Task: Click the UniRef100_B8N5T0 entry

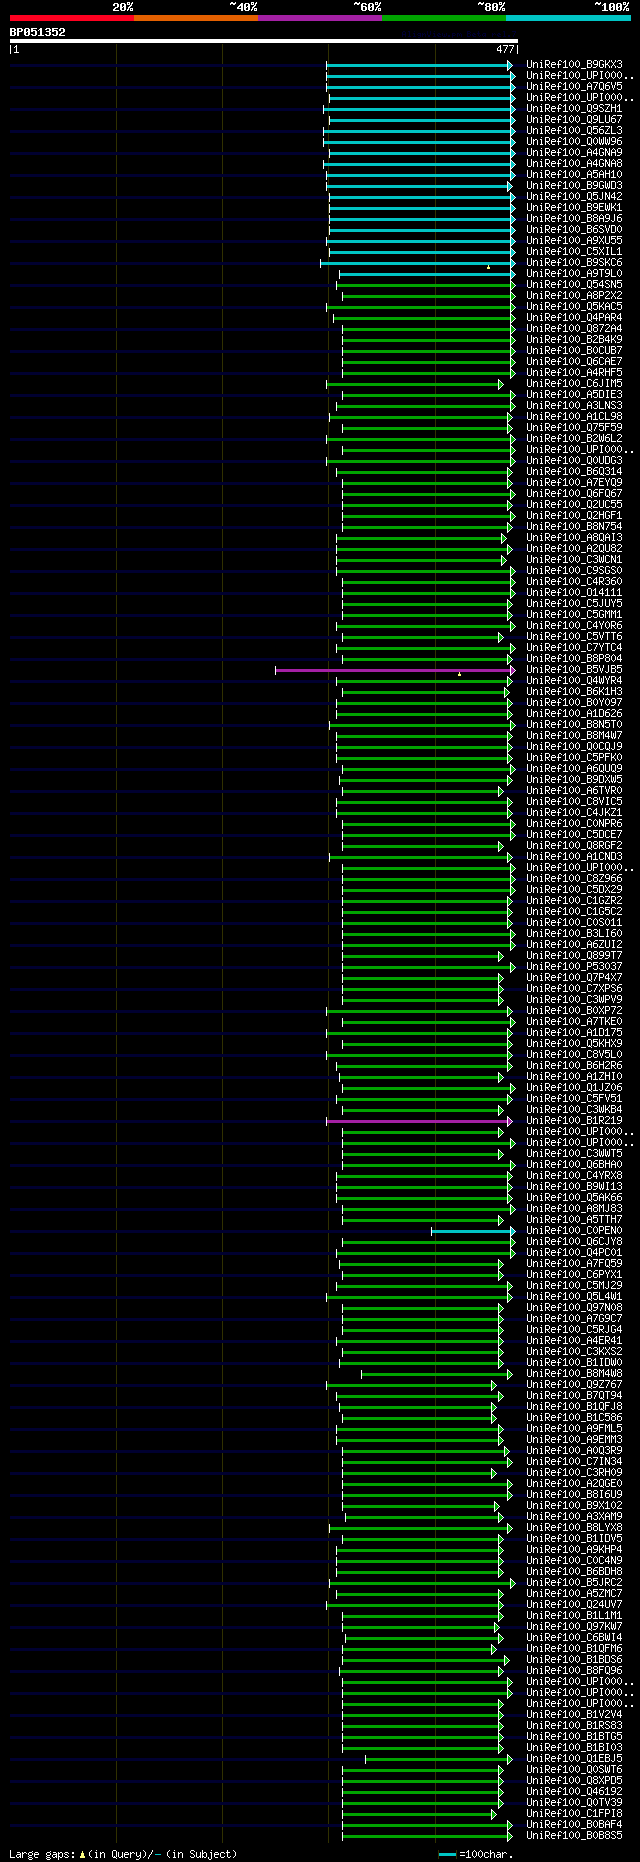Action: coord(574,725)
